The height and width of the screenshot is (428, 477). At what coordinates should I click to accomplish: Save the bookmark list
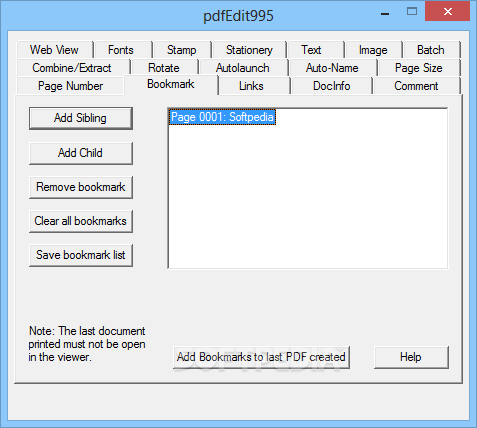point(81,255)
